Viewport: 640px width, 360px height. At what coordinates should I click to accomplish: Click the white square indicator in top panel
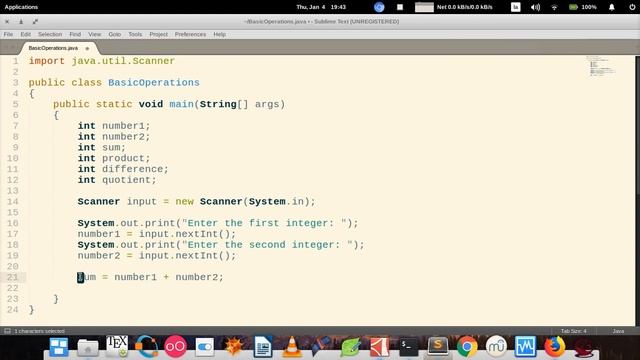(400, 7)
